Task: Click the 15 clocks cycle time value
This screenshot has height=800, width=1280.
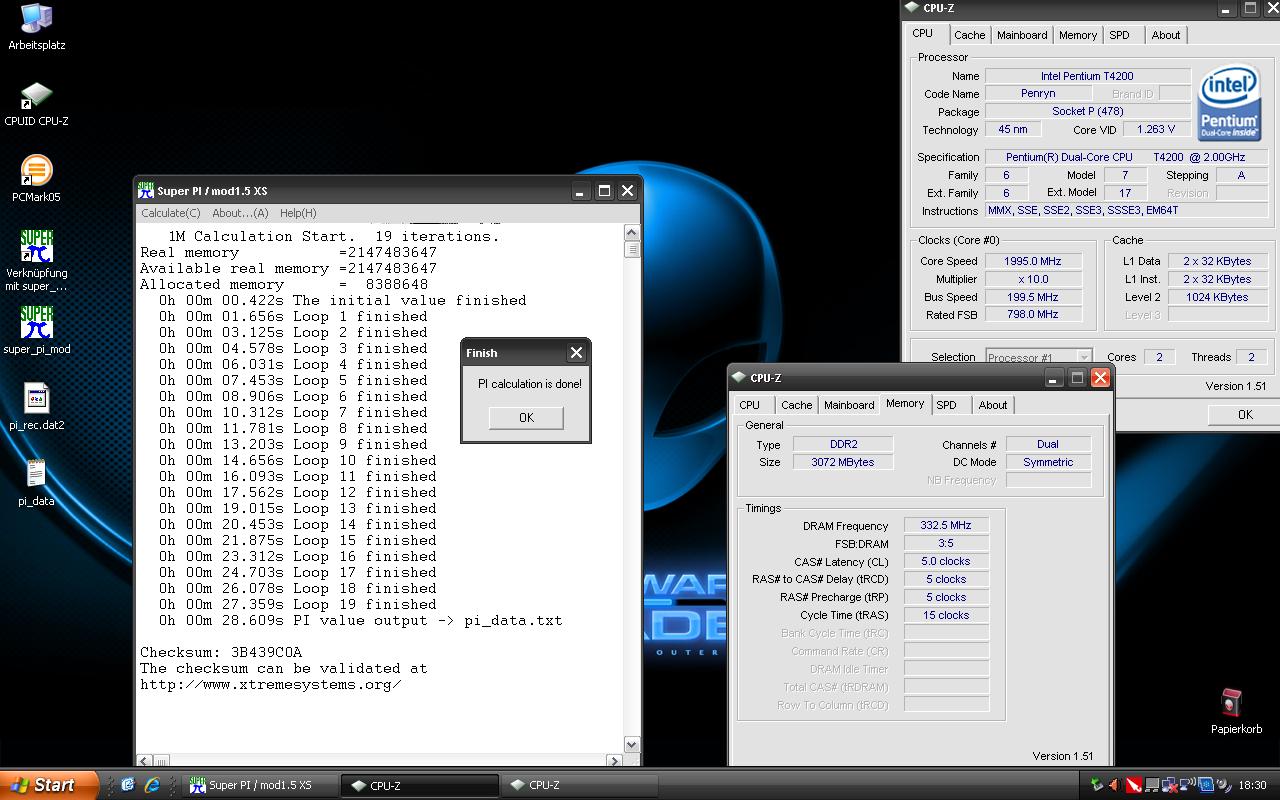Action: click(946, 615)
